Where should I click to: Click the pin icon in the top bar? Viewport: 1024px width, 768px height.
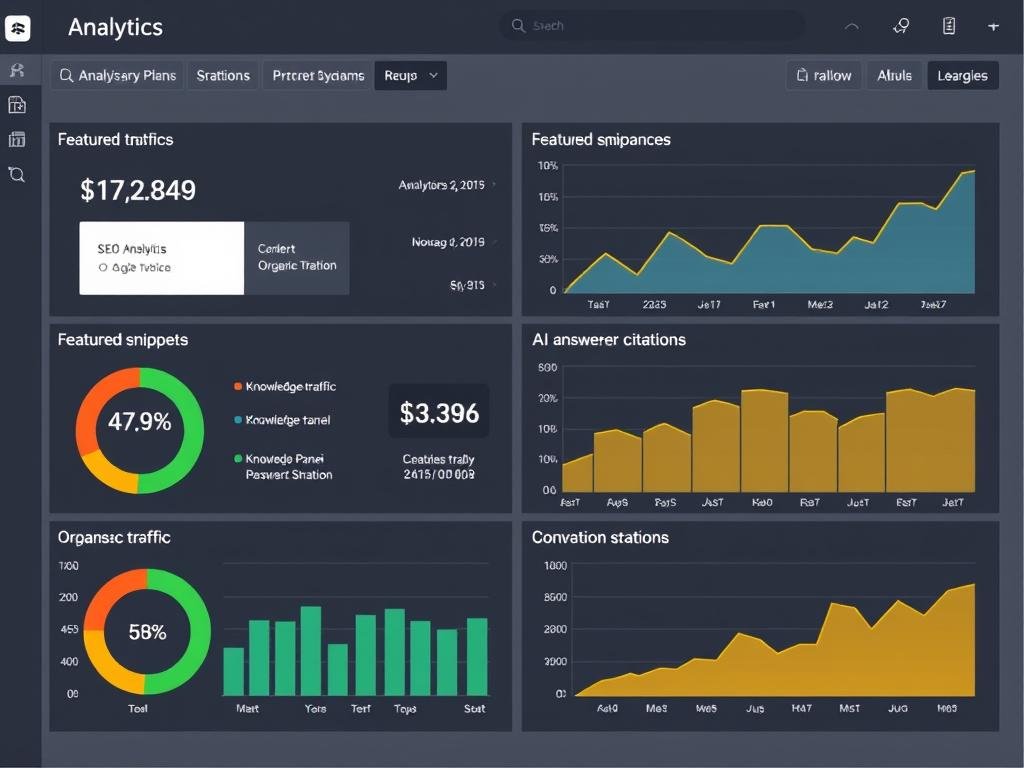900,27
